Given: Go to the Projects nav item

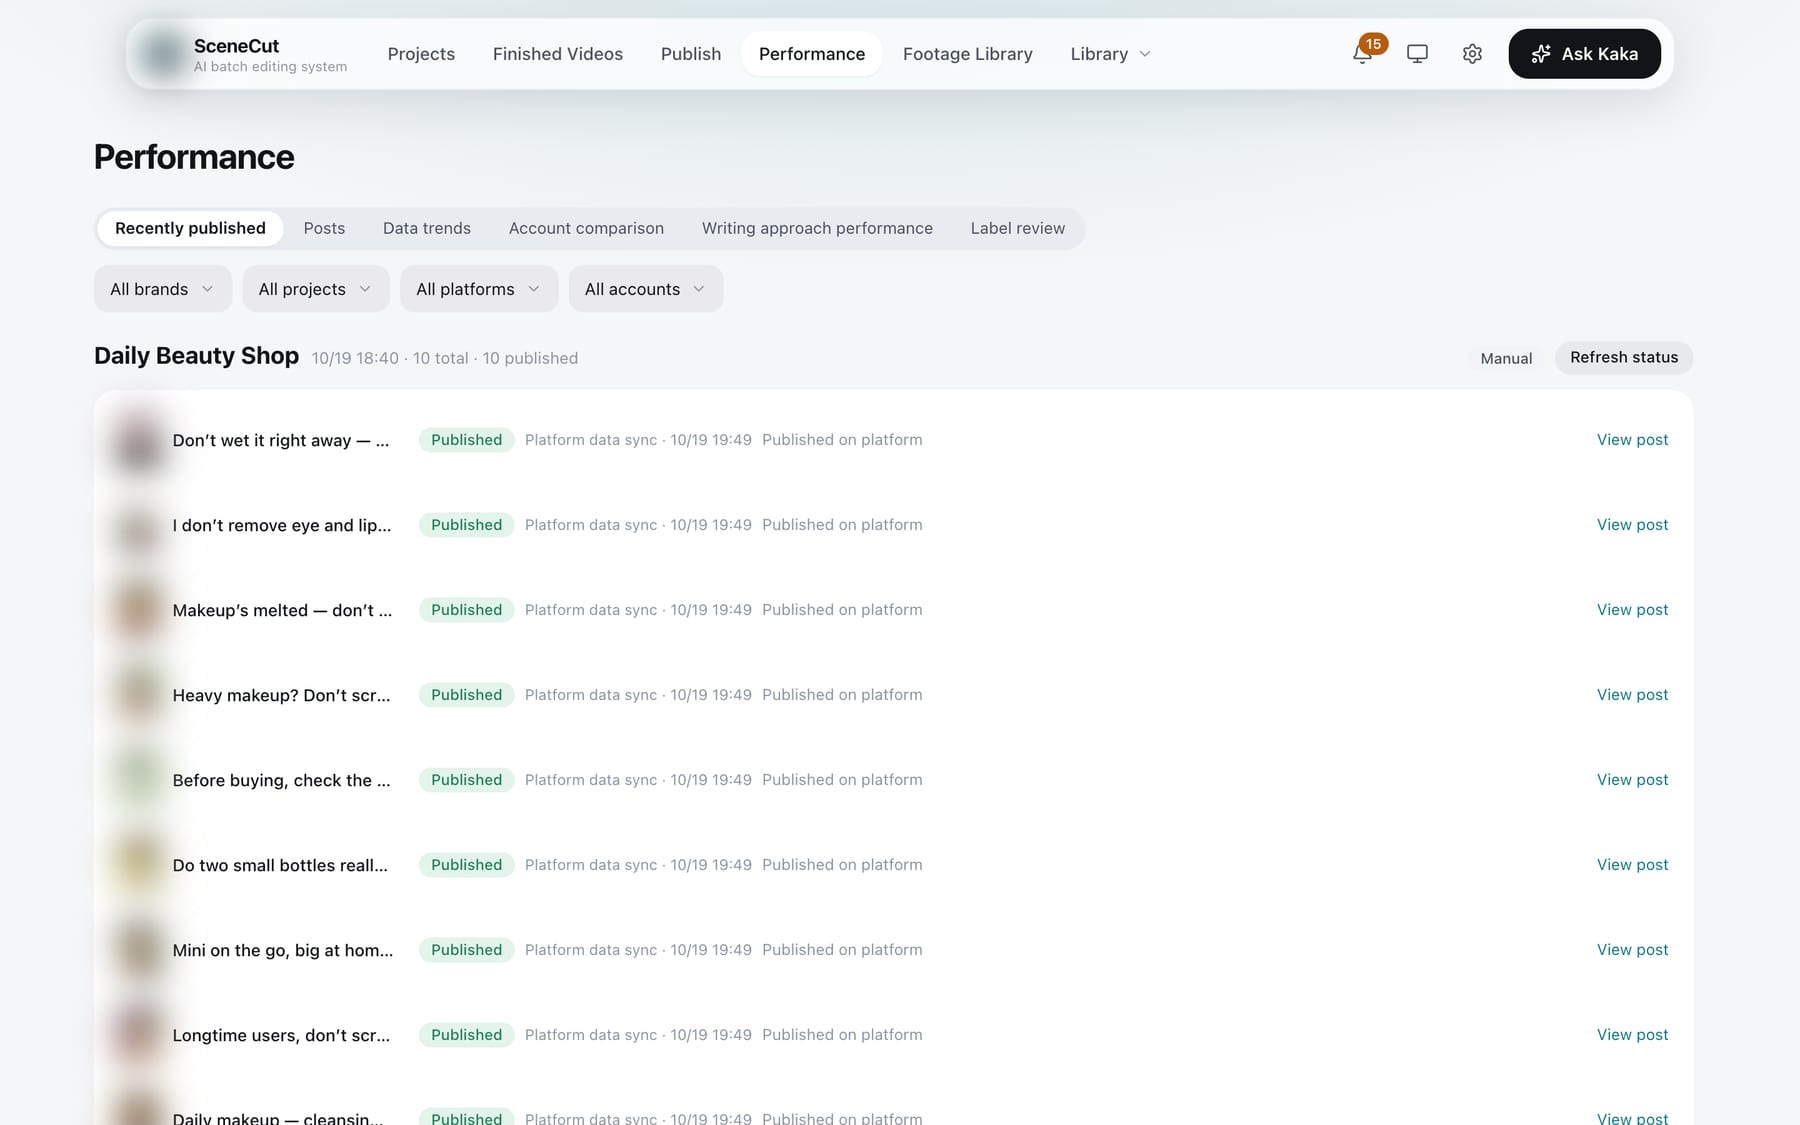Looking at the screenshot, I should pyautogui.click(x=421, y=54).
